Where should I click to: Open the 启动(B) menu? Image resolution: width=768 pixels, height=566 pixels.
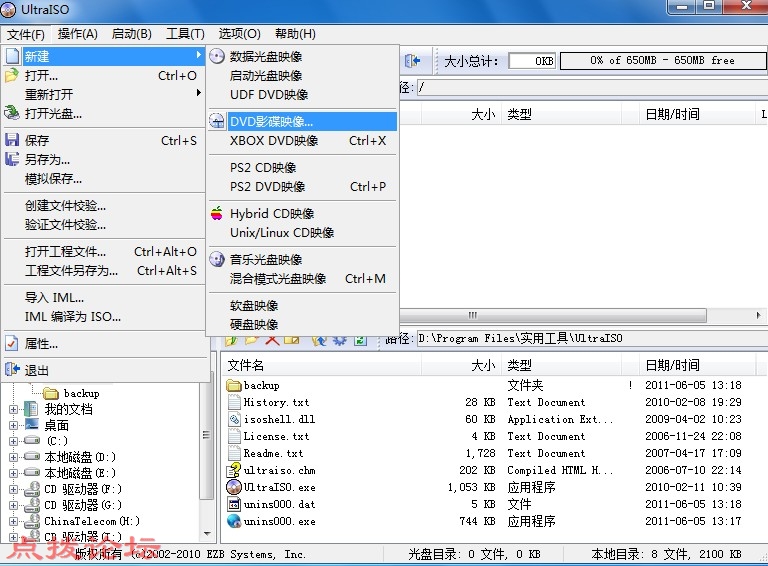coord(131,34)
